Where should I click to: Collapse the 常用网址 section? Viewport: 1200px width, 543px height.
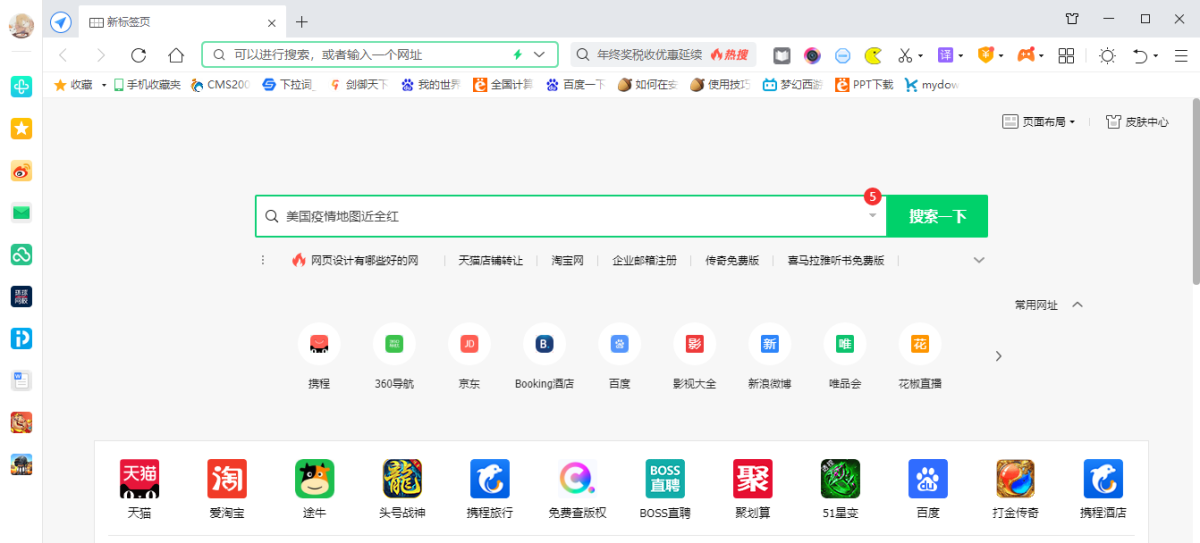[x=1077, y=305]
